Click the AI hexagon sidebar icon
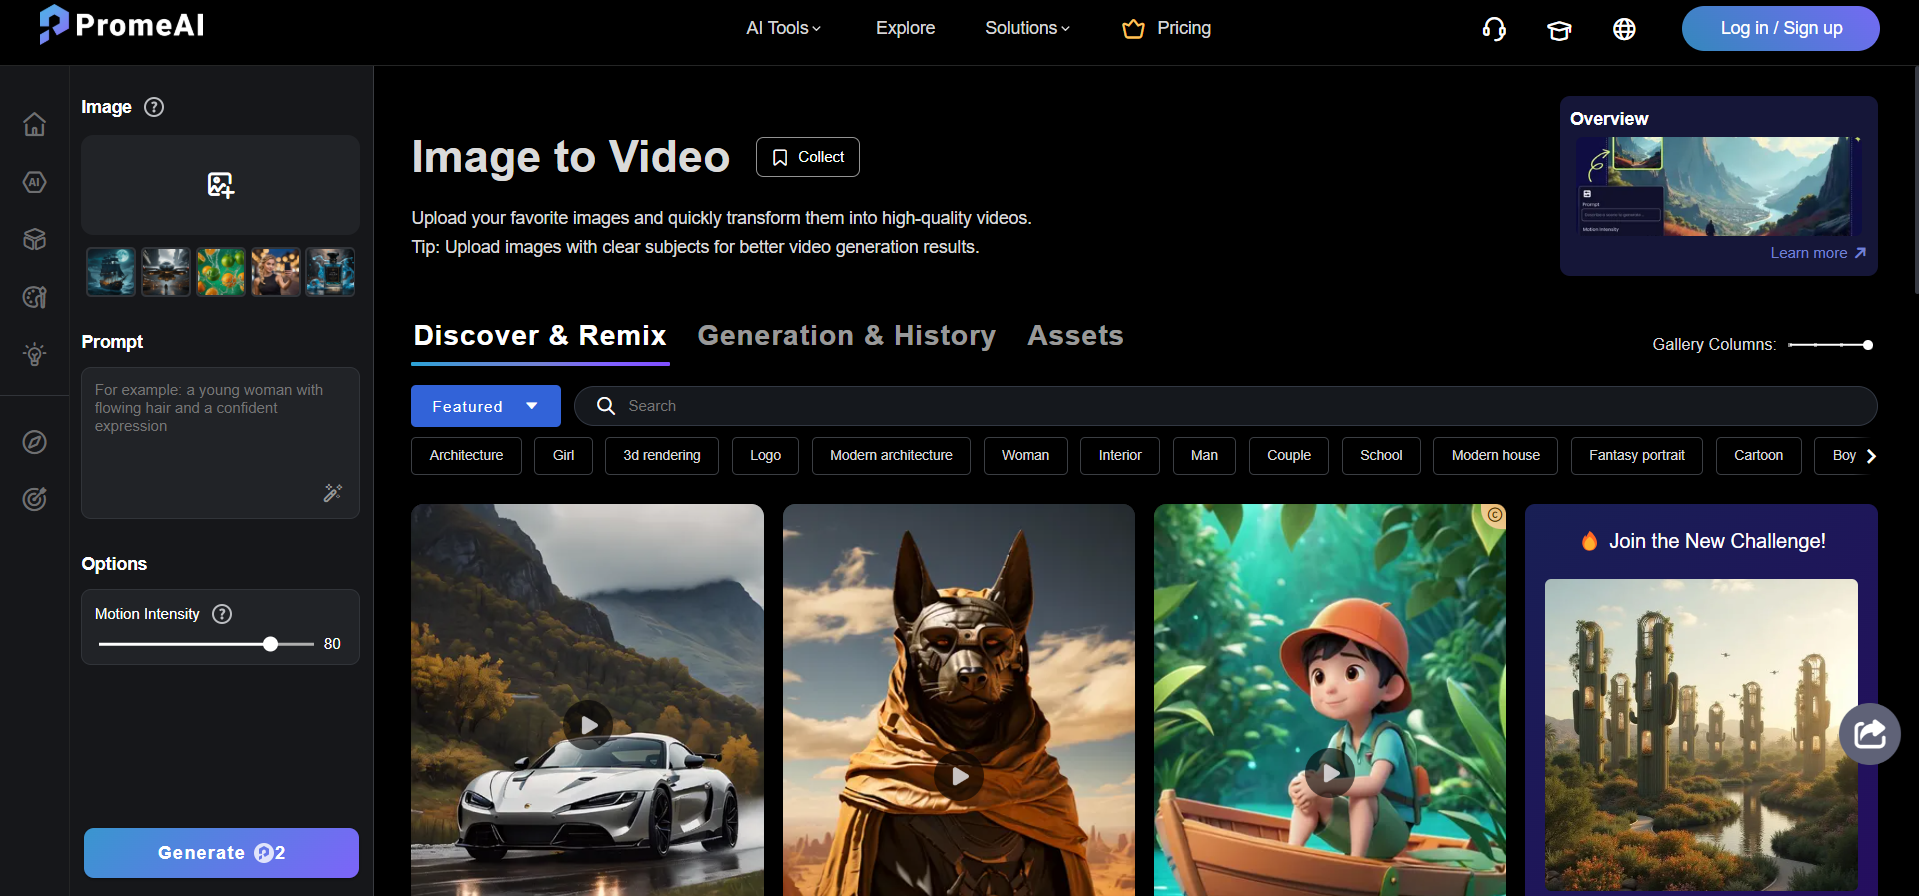This screenshot has height=896, width=1919. 34,182
